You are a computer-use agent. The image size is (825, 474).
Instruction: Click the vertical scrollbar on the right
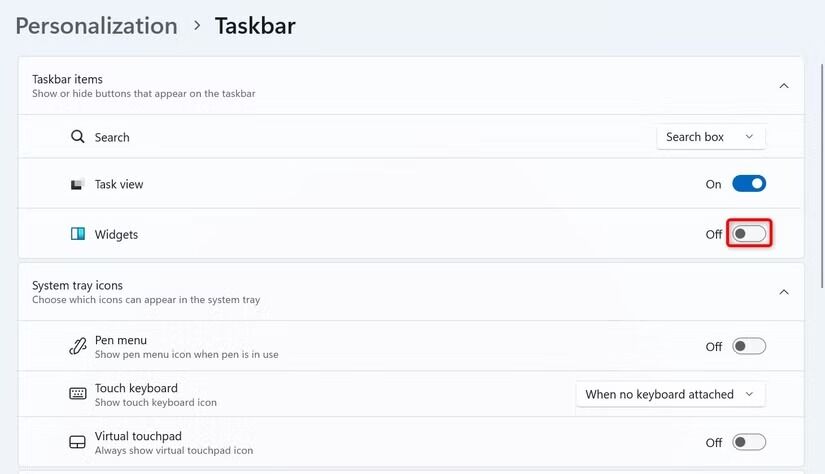(x=822, y=176)
